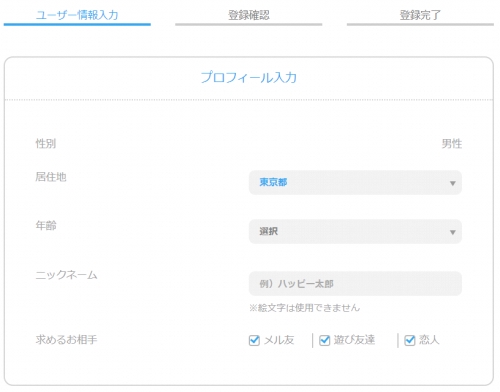Click the 居住地 field label
Image resolution: width=500 pixels, height=392 pixels.
click(51, 177)
